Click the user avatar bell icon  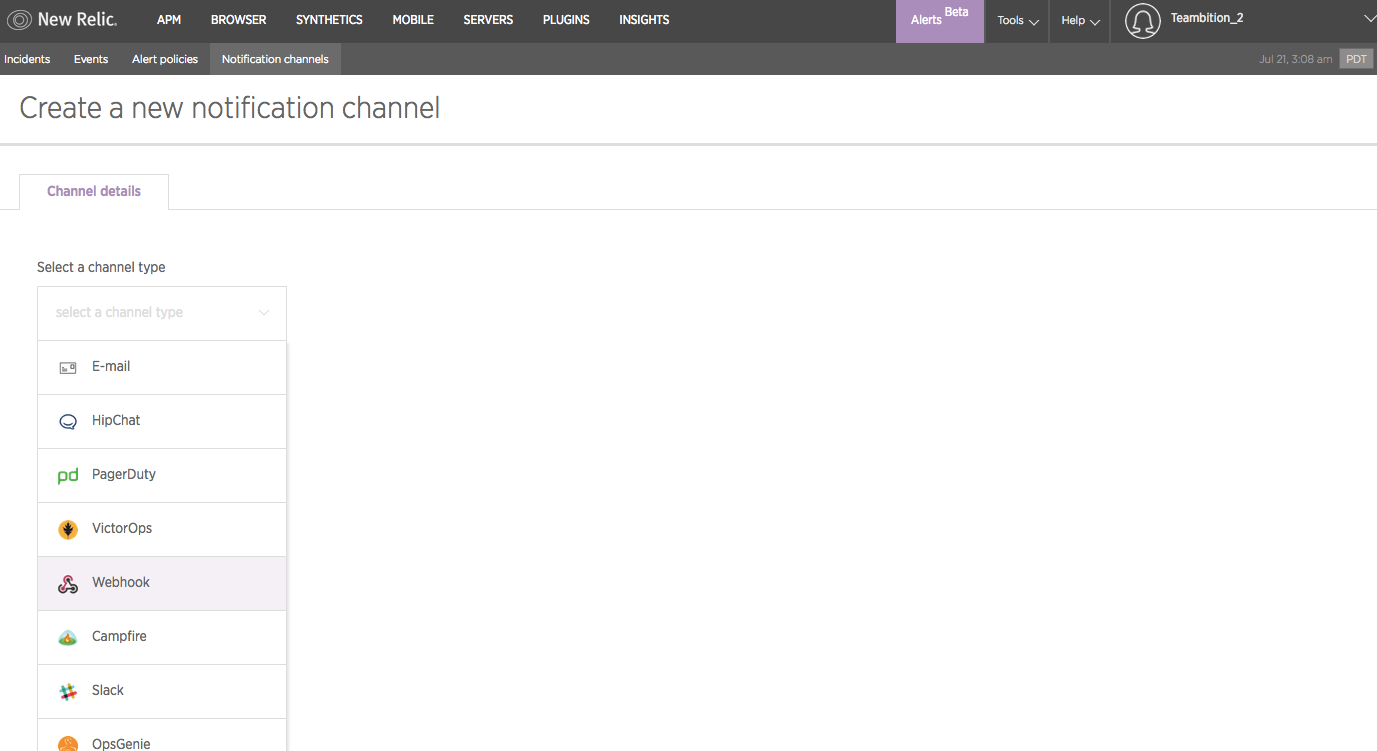[x=1143, y=21]
